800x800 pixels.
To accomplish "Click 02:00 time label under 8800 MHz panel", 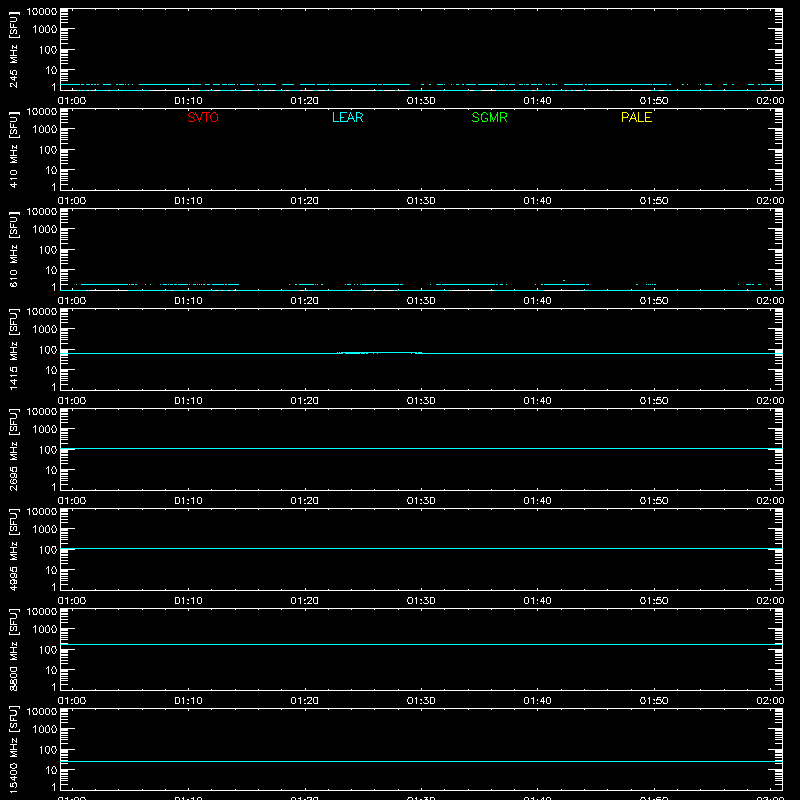I will click(x=770, y=701).
